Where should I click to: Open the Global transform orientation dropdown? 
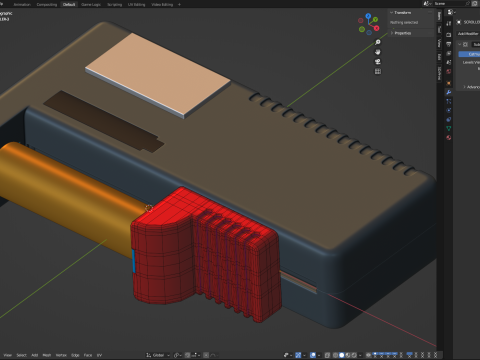[x=158, y=355]
